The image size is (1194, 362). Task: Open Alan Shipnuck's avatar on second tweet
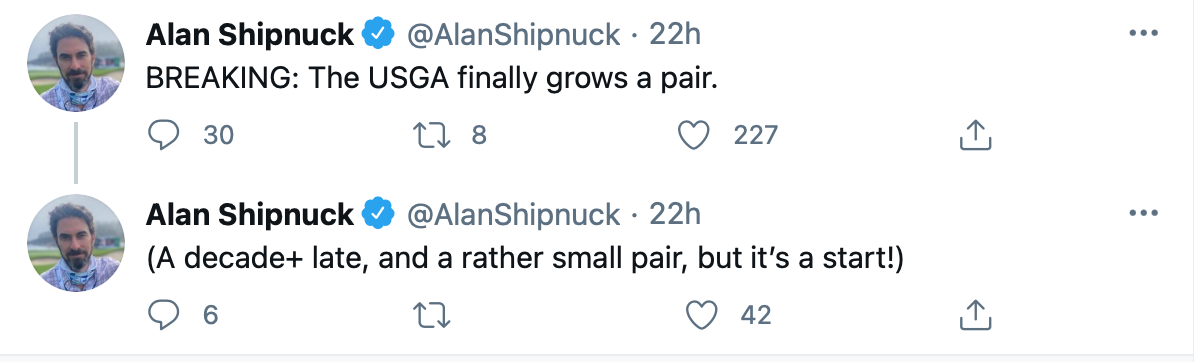pyautogui.click(x=75, y=243)
